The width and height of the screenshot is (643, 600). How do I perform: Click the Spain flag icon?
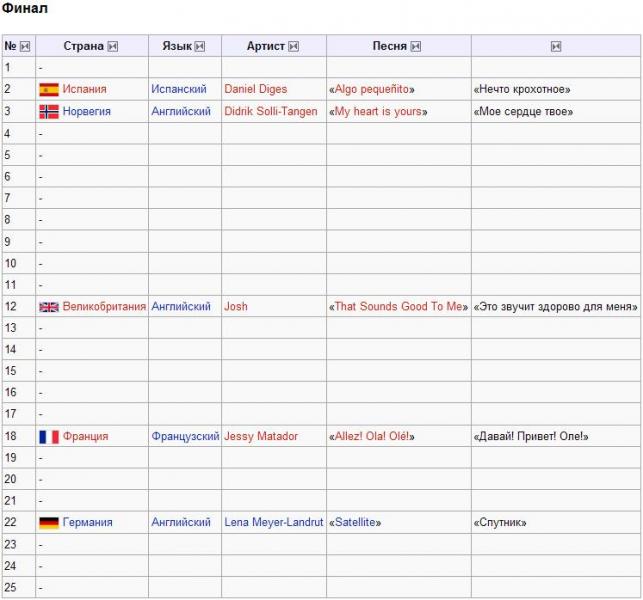49,89
